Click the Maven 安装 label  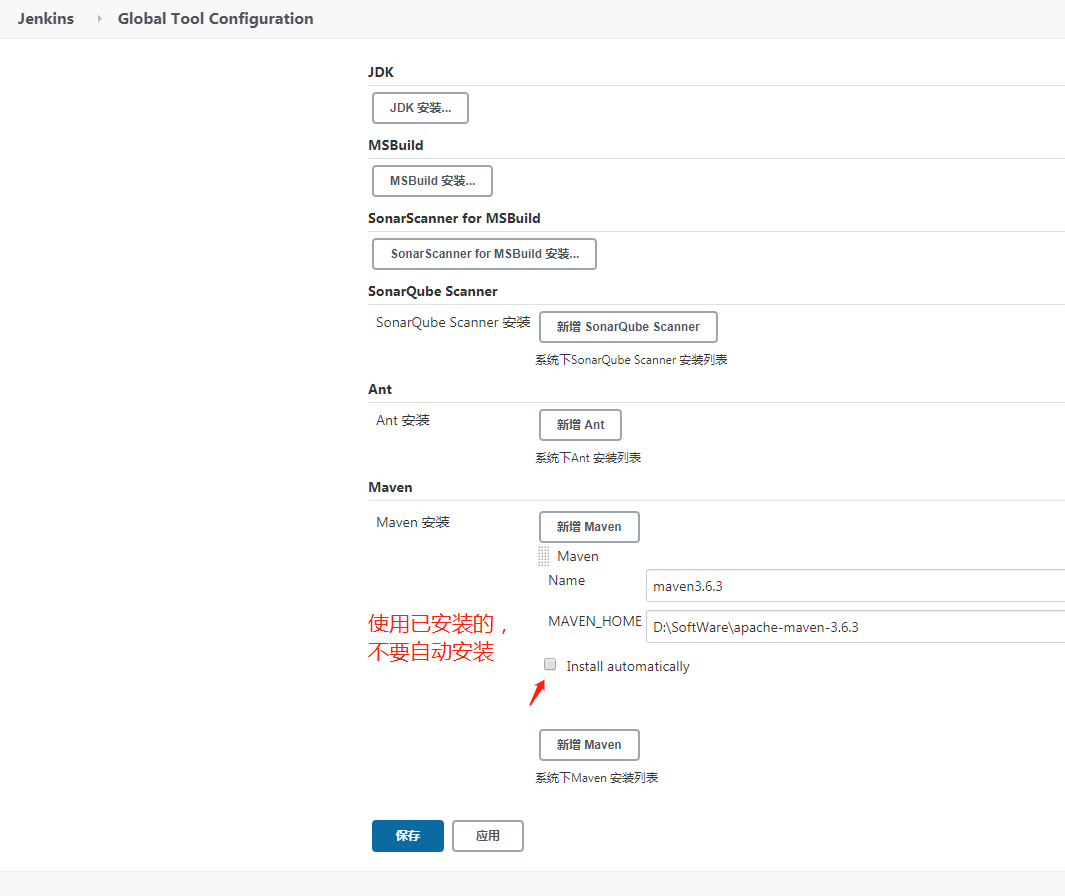tap(413, 522)
